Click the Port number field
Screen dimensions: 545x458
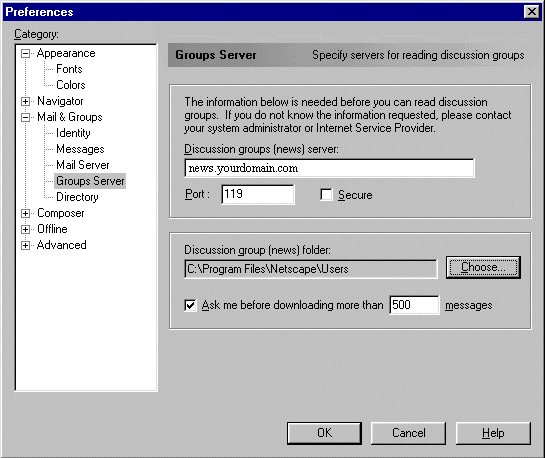(x=258, y=194)
